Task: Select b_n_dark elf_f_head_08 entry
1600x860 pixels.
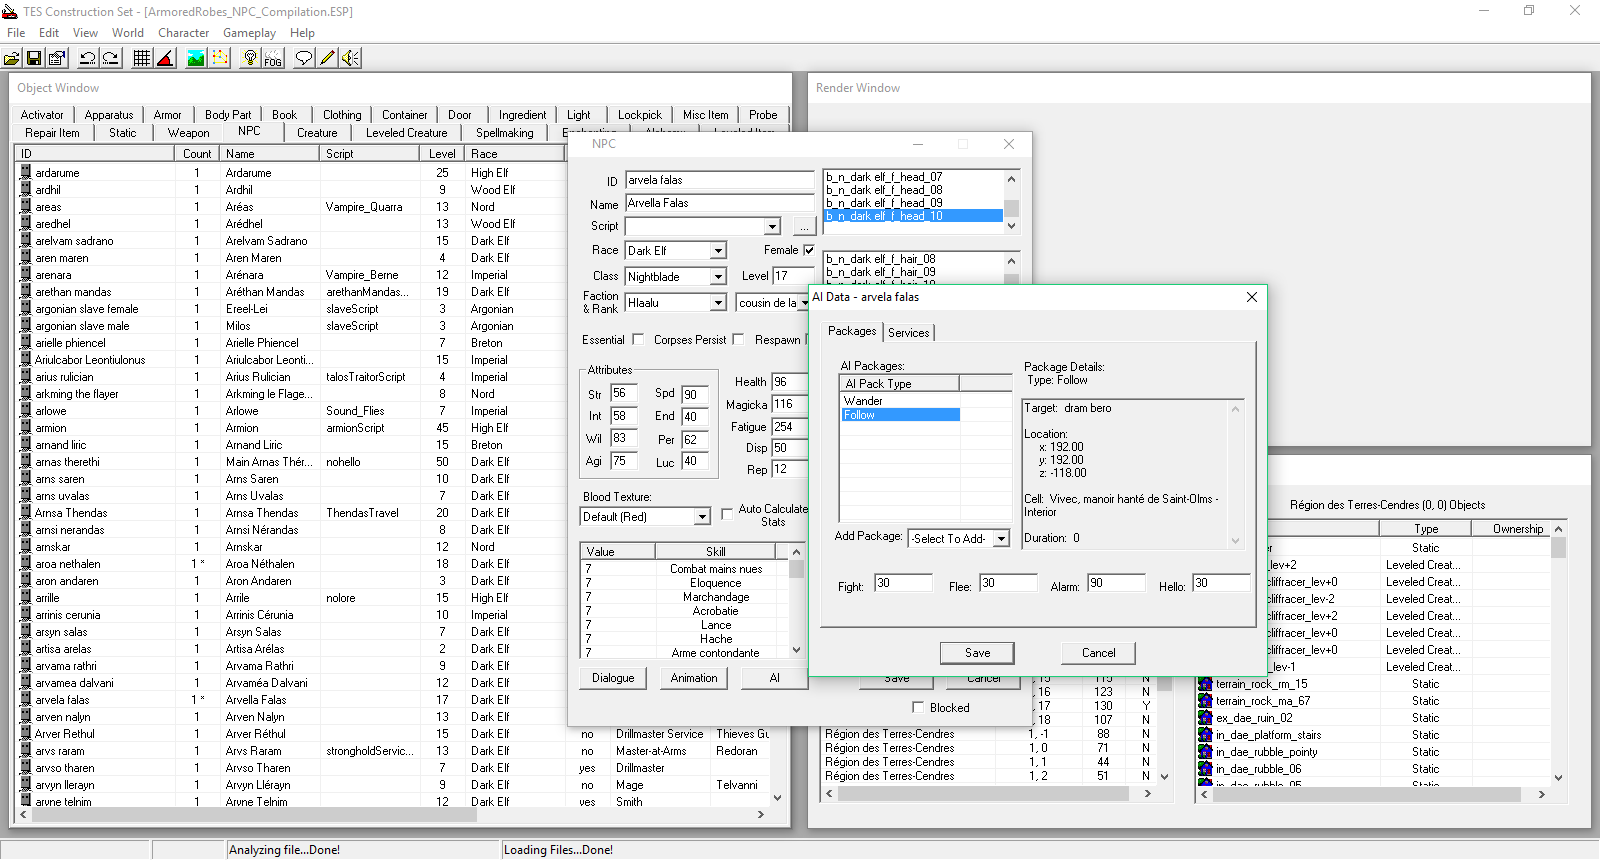Action: click(913, 190)
